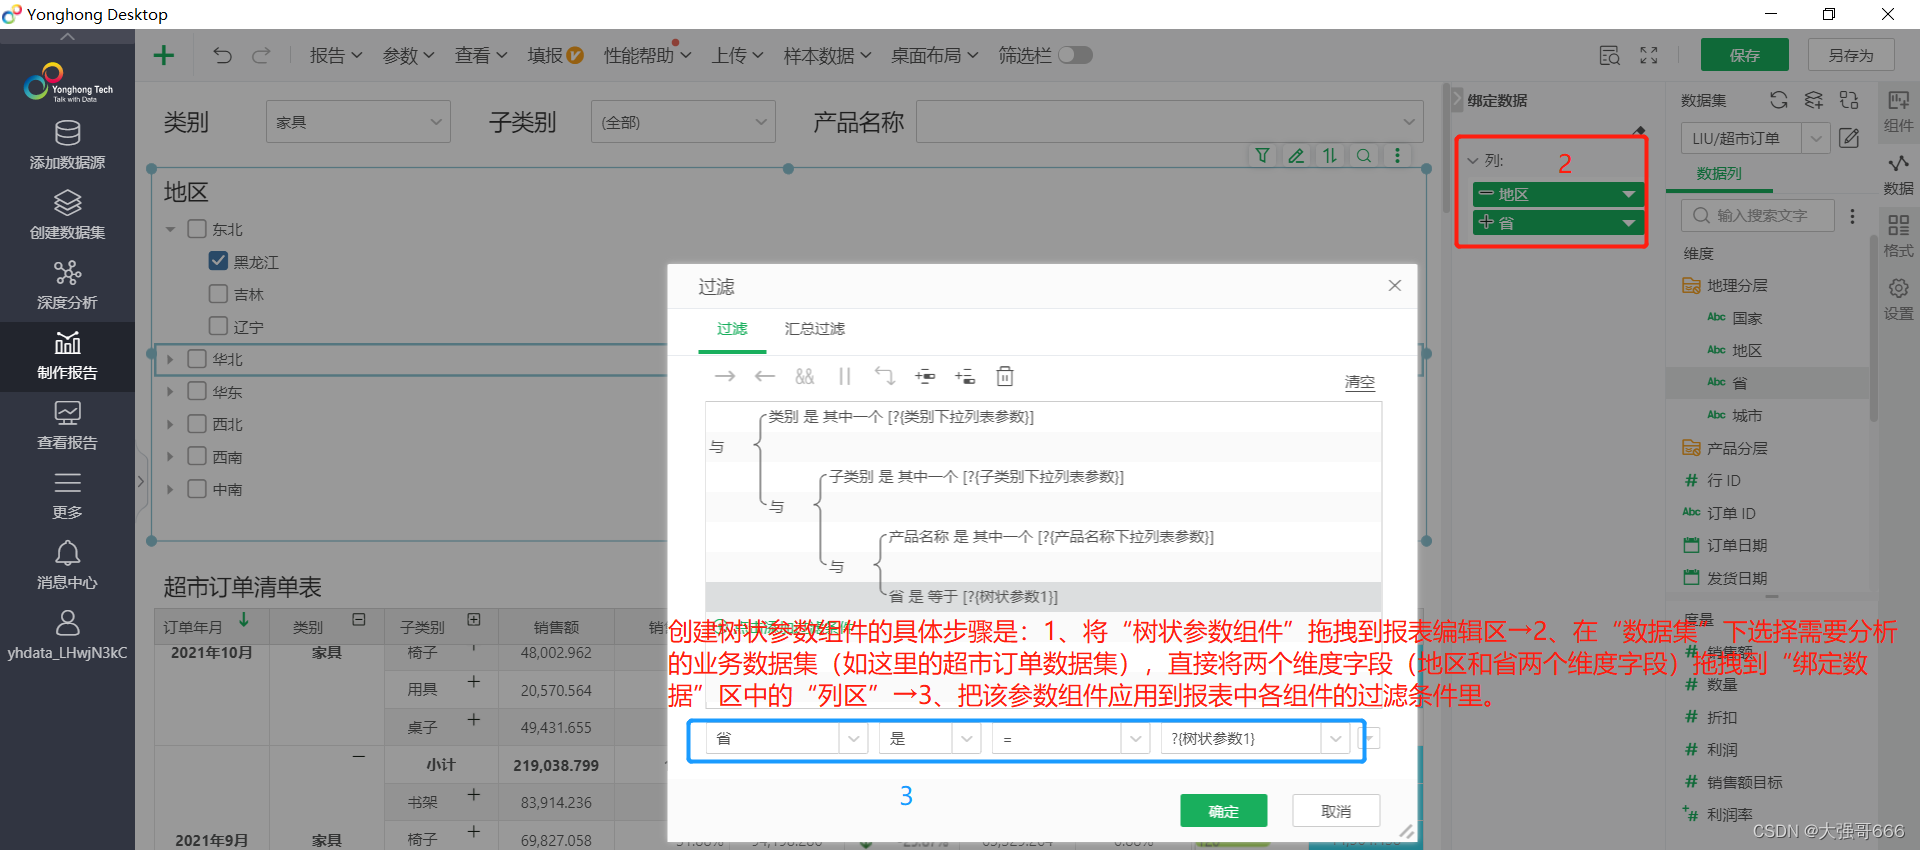The image size is (1920, 850).
Task: Open the 组件 side panel
Action: coord(1898,111)
